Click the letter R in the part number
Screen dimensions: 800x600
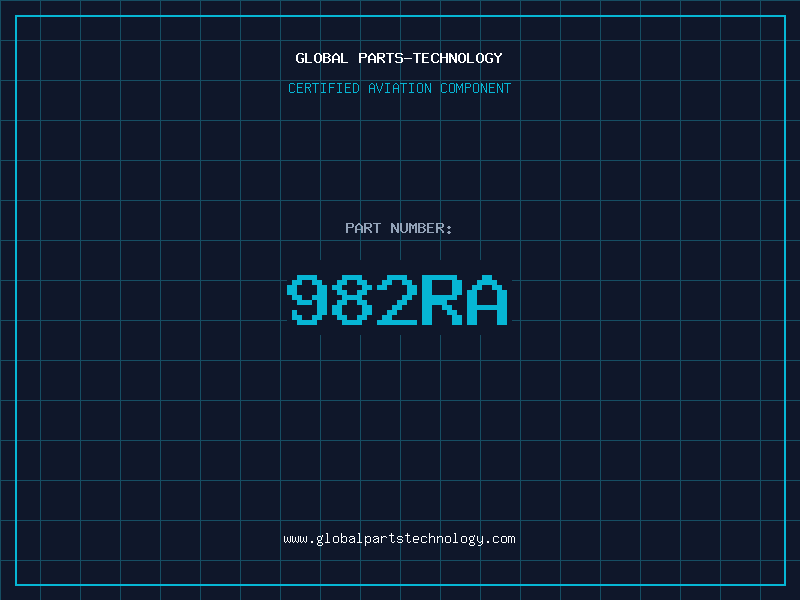point(442,301)
